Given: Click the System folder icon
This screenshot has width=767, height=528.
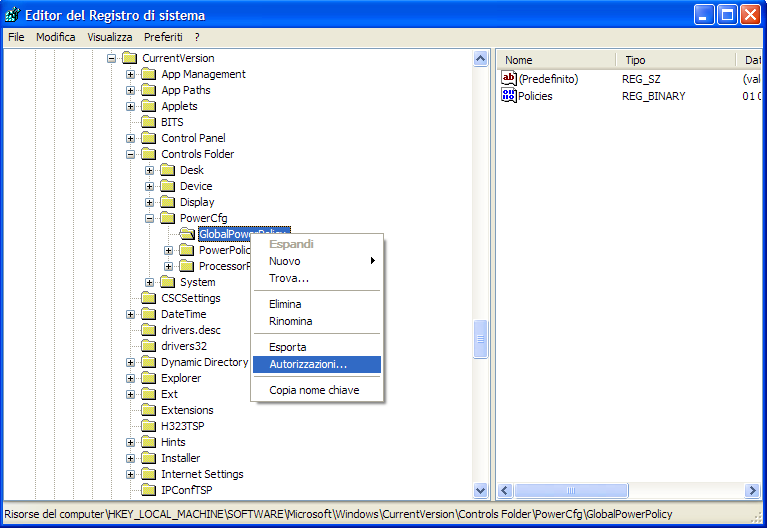Looking at the screenshot, I should 168,282.
